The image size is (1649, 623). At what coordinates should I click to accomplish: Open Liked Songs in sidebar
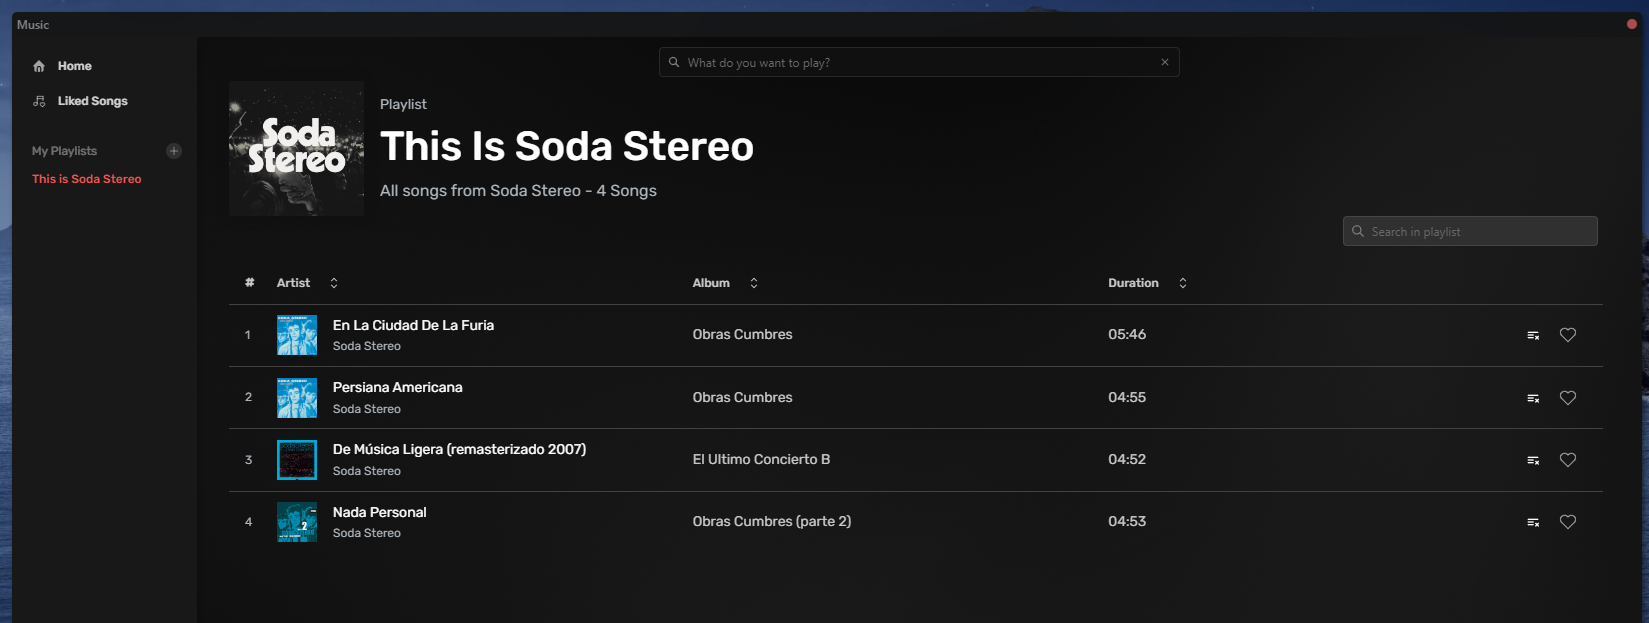[92, 101]
